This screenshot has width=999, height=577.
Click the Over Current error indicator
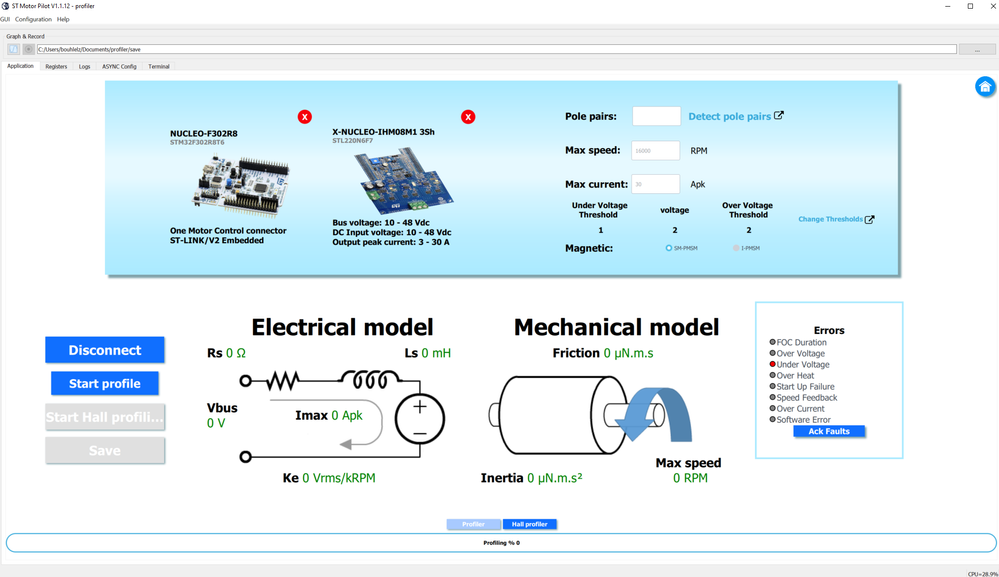pos(772,408)
